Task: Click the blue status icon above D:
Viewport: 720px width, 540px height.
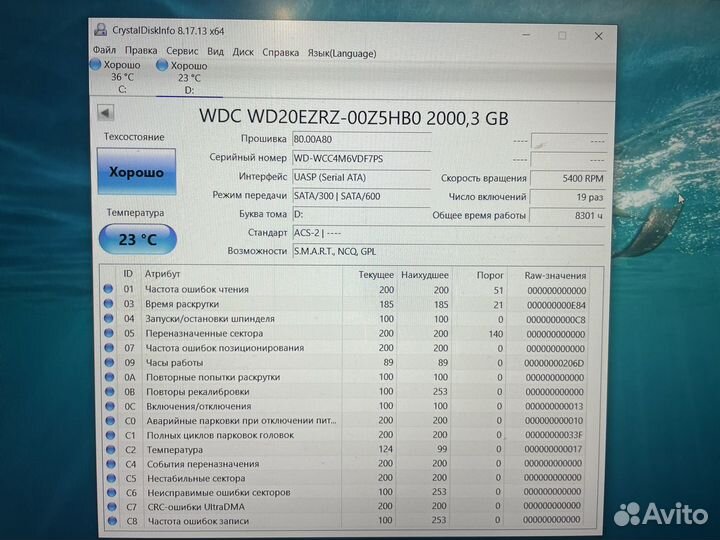Action: (162, 65)
